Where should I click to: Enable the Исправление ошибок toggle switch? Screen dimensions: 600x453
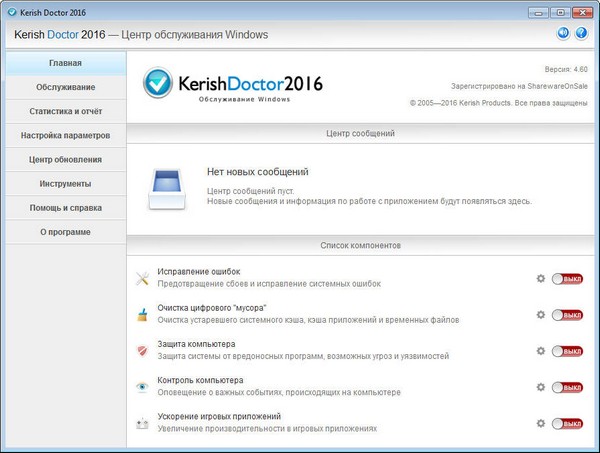tap(567, 279)
